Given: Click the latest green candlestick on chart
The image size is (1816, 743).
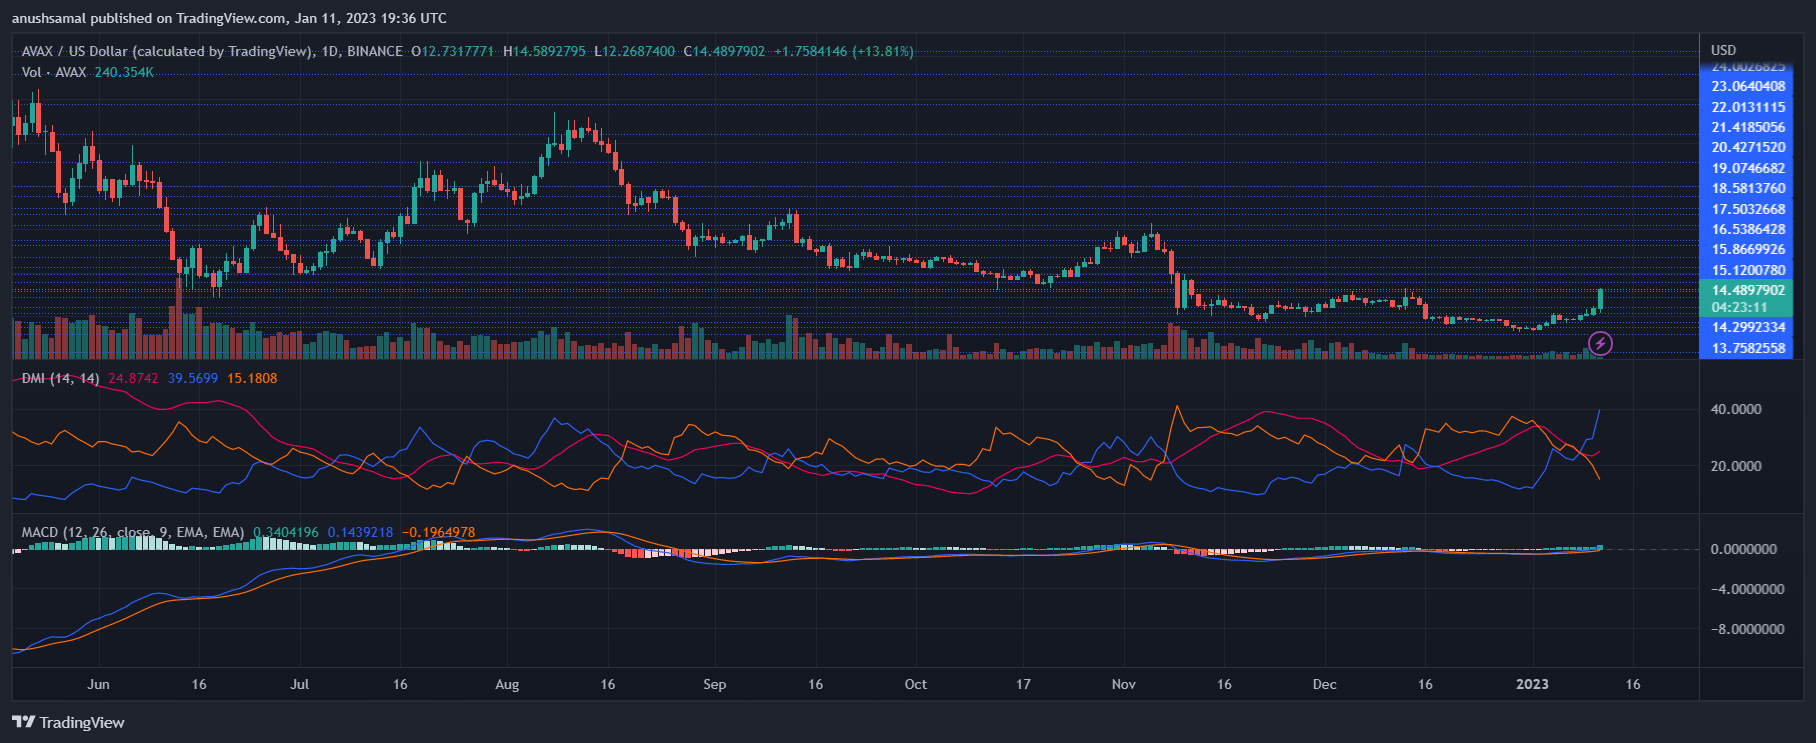Looking at the screenshot, I should [x=1601, y=299].
